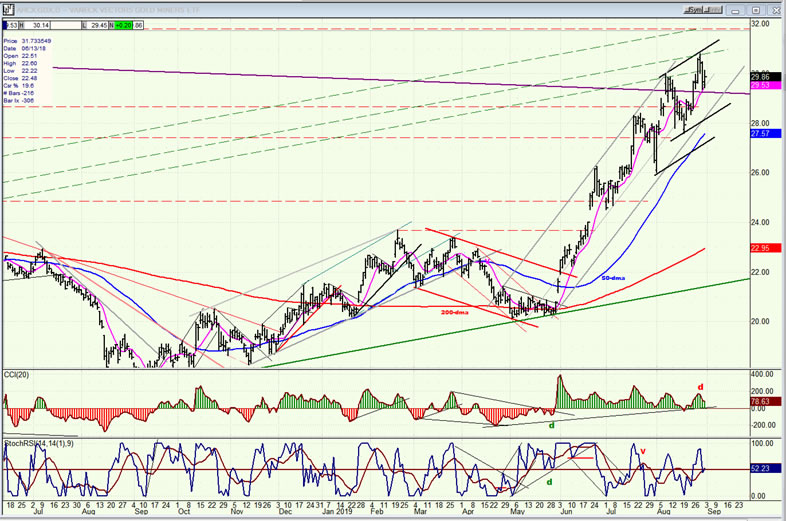Viewport: 786px width, 521px height.
Task: Click the blue 50-dma label
Action: [x=613, y=278]
